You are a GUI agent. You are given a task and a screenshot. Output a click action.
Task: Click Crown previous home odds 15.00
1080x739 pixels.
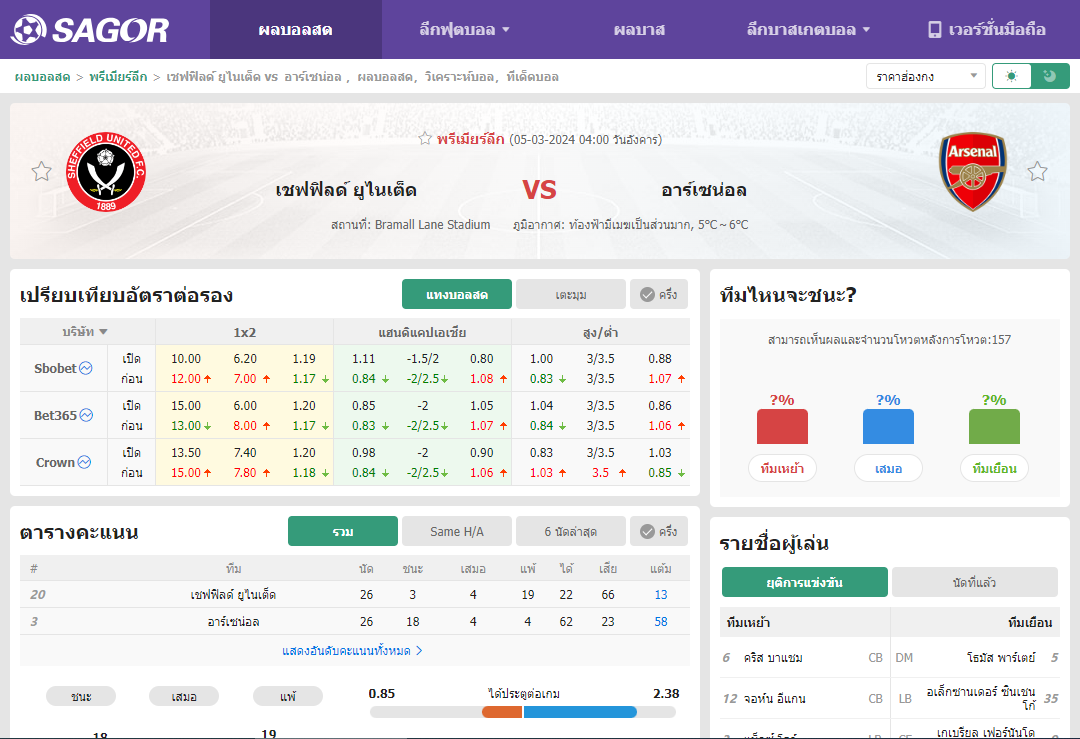186,473
